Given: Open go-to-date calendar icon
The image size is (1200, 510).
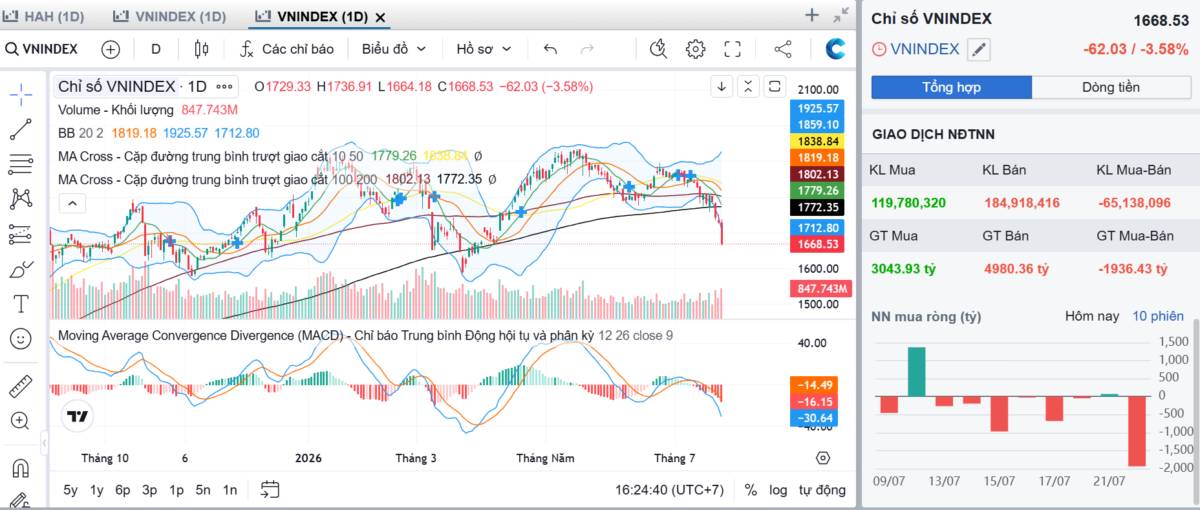Looking at the screenshot, I should [270, 489].
